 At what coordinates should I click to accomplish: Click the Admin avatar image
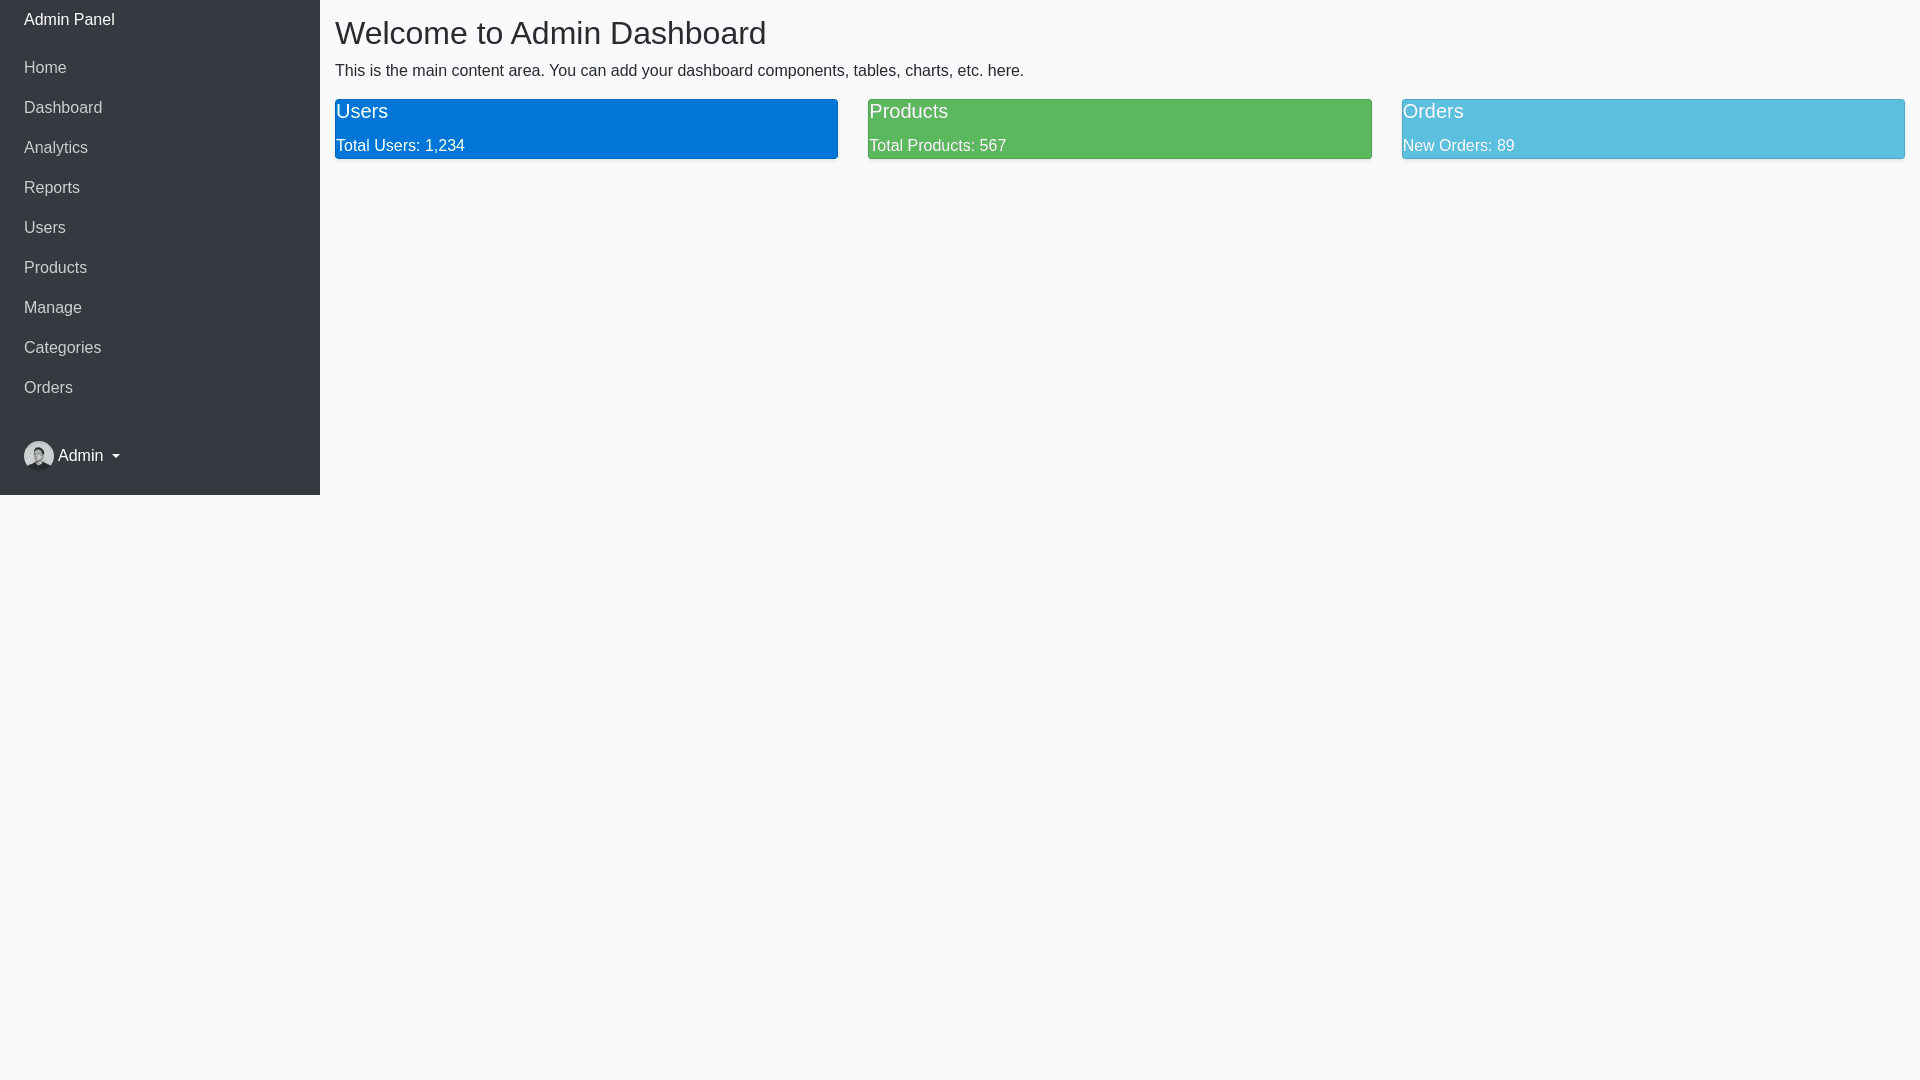[x=38, y=456]
